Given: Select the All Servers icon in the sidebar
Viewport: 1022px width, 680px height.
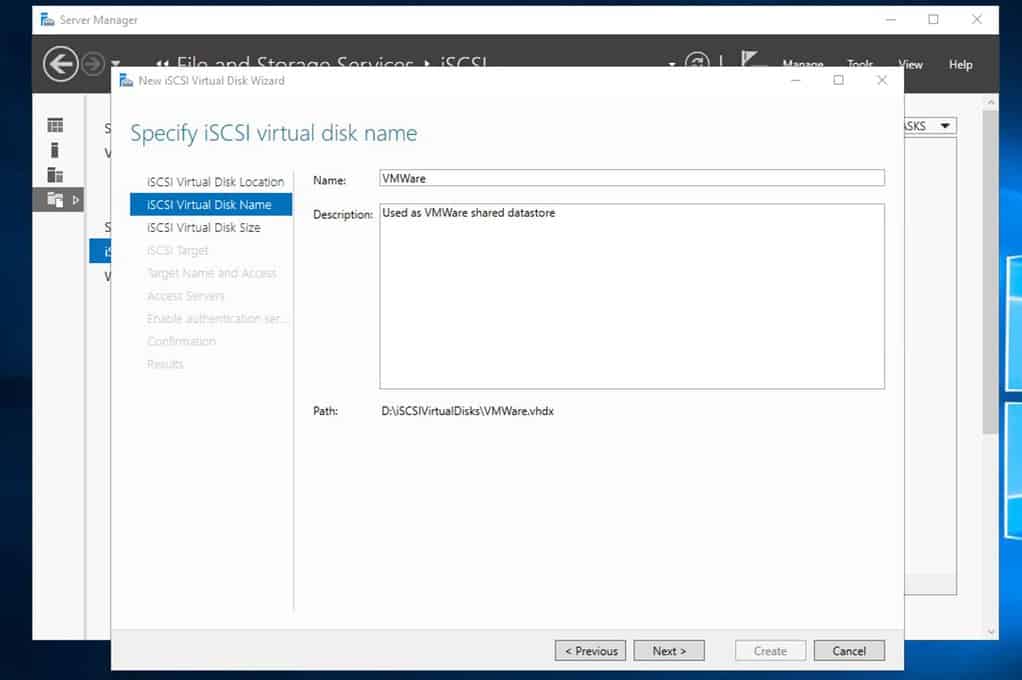Looking at the screenshot, I should click(x=55, y=175).
